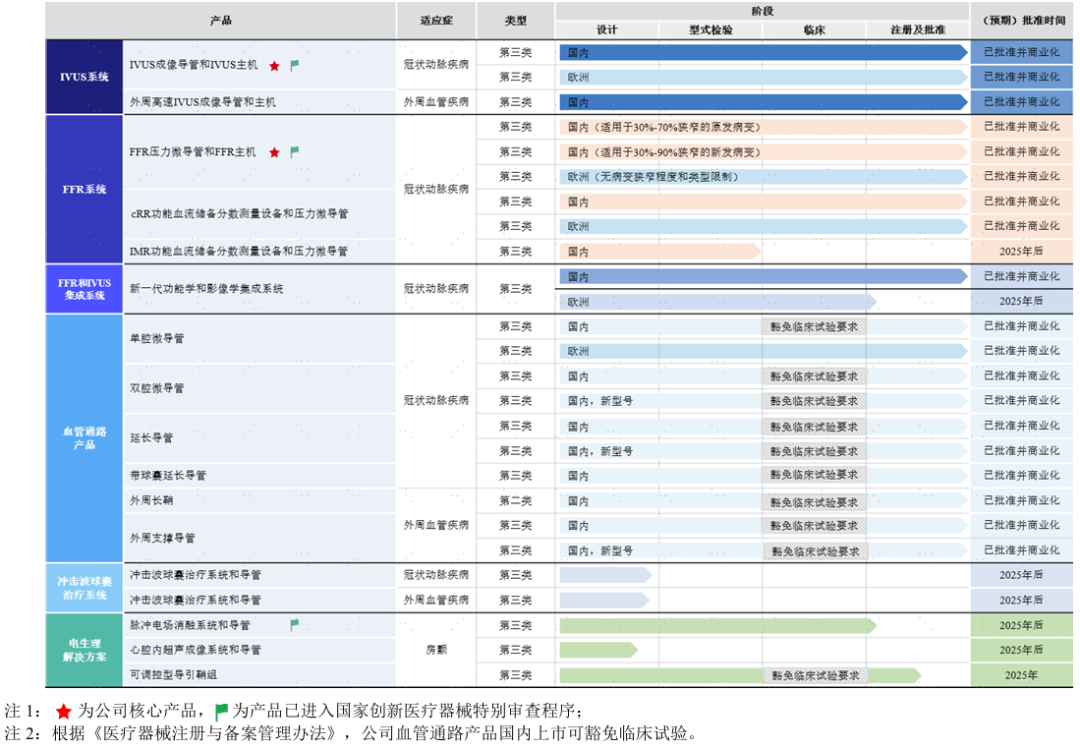1080x749 pixels.
Task: Select the 型式检验 stage column header
Action: pyautogui.click(x=710, y=30)
